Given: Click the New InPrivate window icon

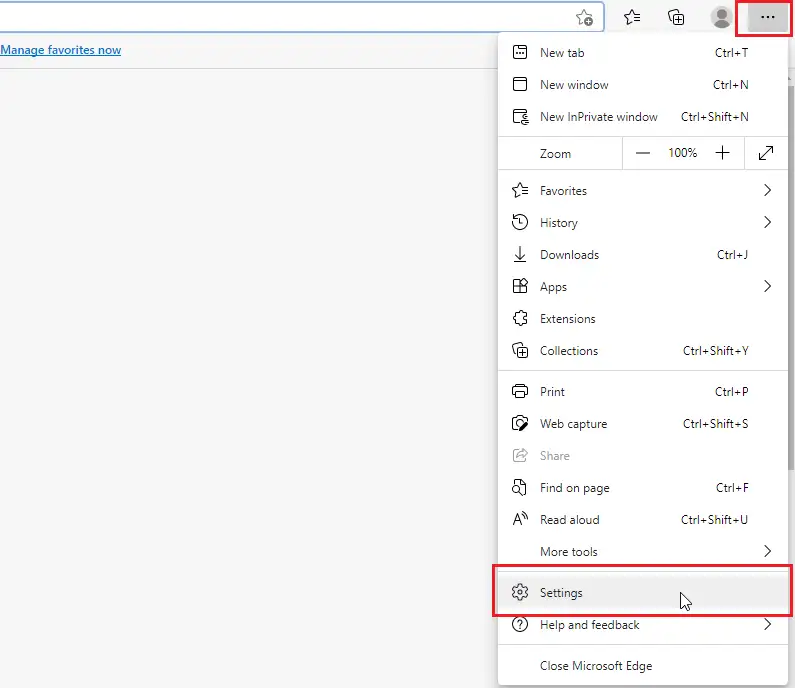Looking at the screenshot, I should 520,117.
